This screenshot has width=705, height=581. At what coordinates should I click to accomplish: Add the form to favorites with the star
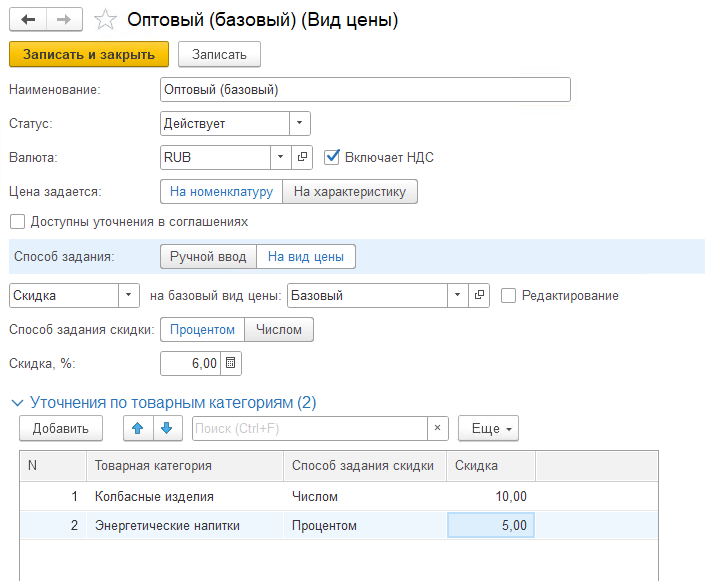pos(103,20)
